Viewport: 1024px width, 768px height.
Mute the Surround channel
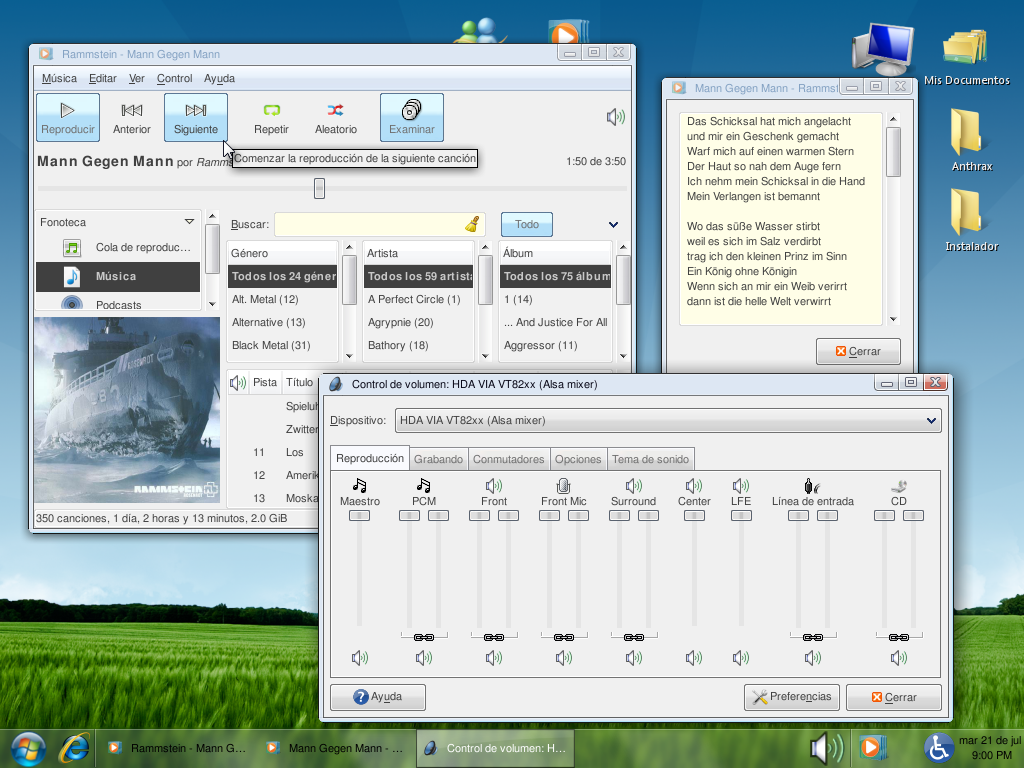coord(633,658)
